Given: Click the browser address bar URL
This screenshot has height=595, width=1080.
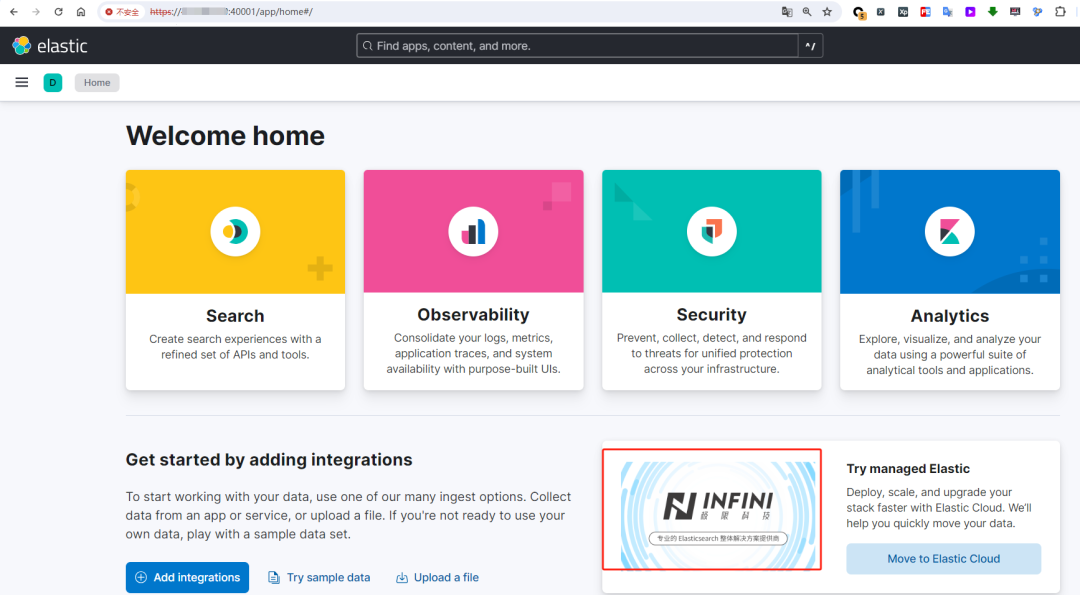Looking at the screenshot, I should click(231, 12).
